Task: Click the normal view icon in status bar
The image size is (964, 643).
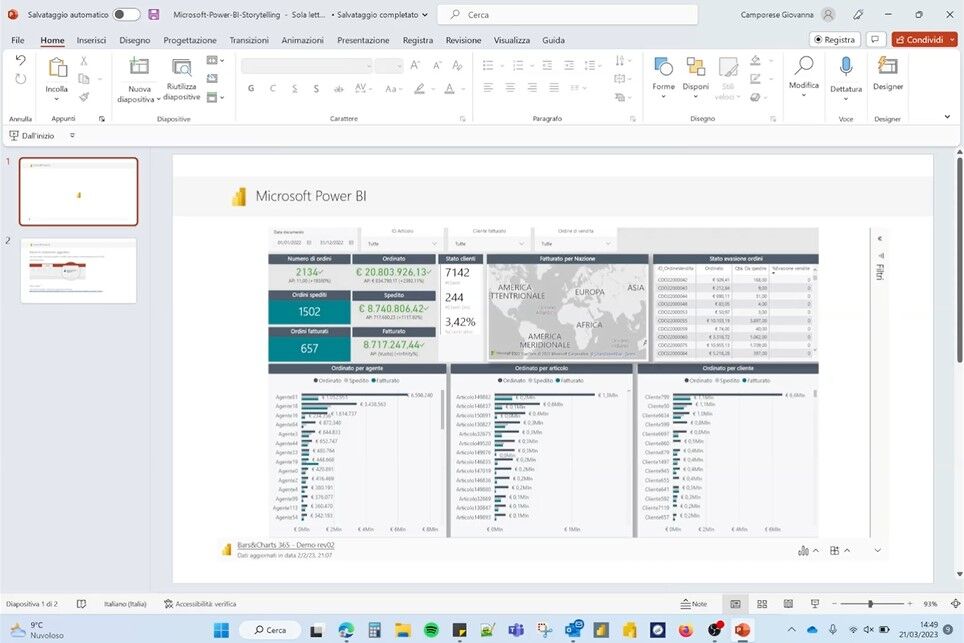Action: tap(735, 604)
